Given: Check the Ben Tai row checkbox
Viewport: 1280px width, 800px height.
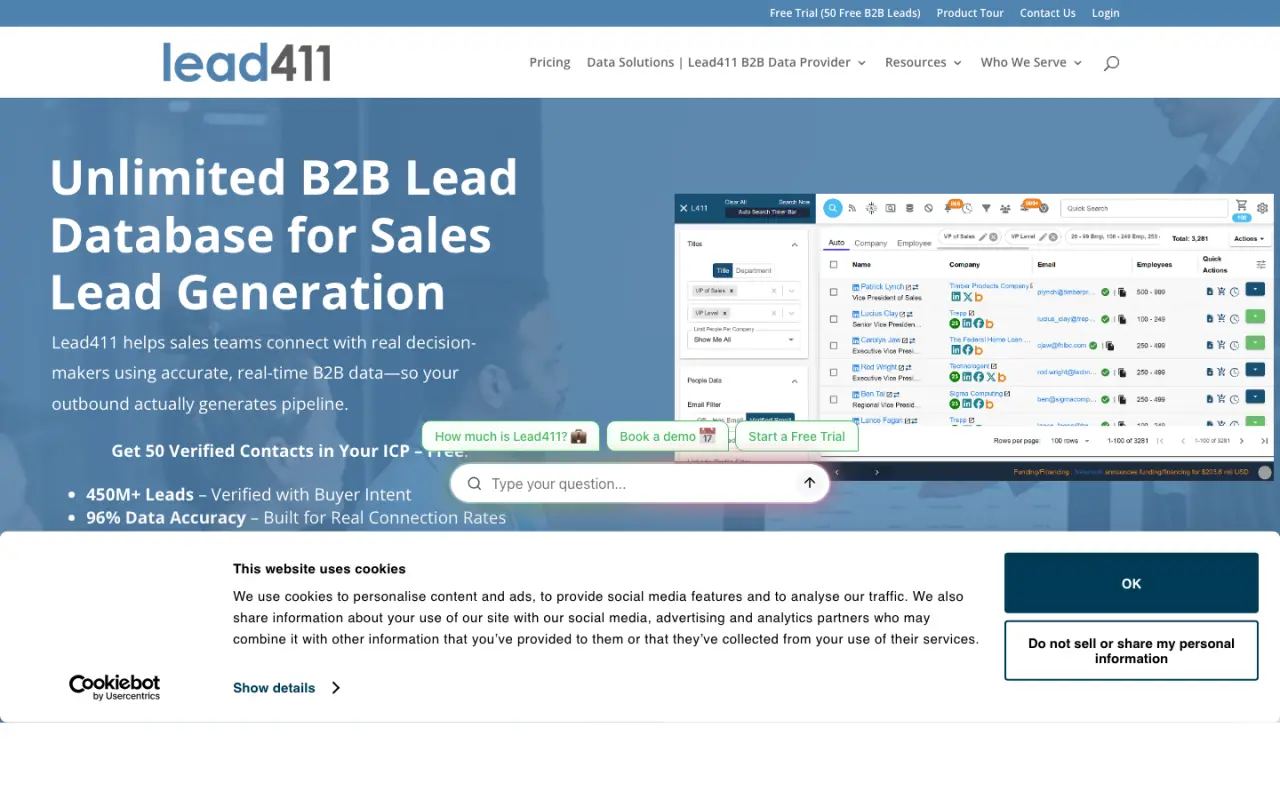Looking at the screenshot, I should (833, 399).
